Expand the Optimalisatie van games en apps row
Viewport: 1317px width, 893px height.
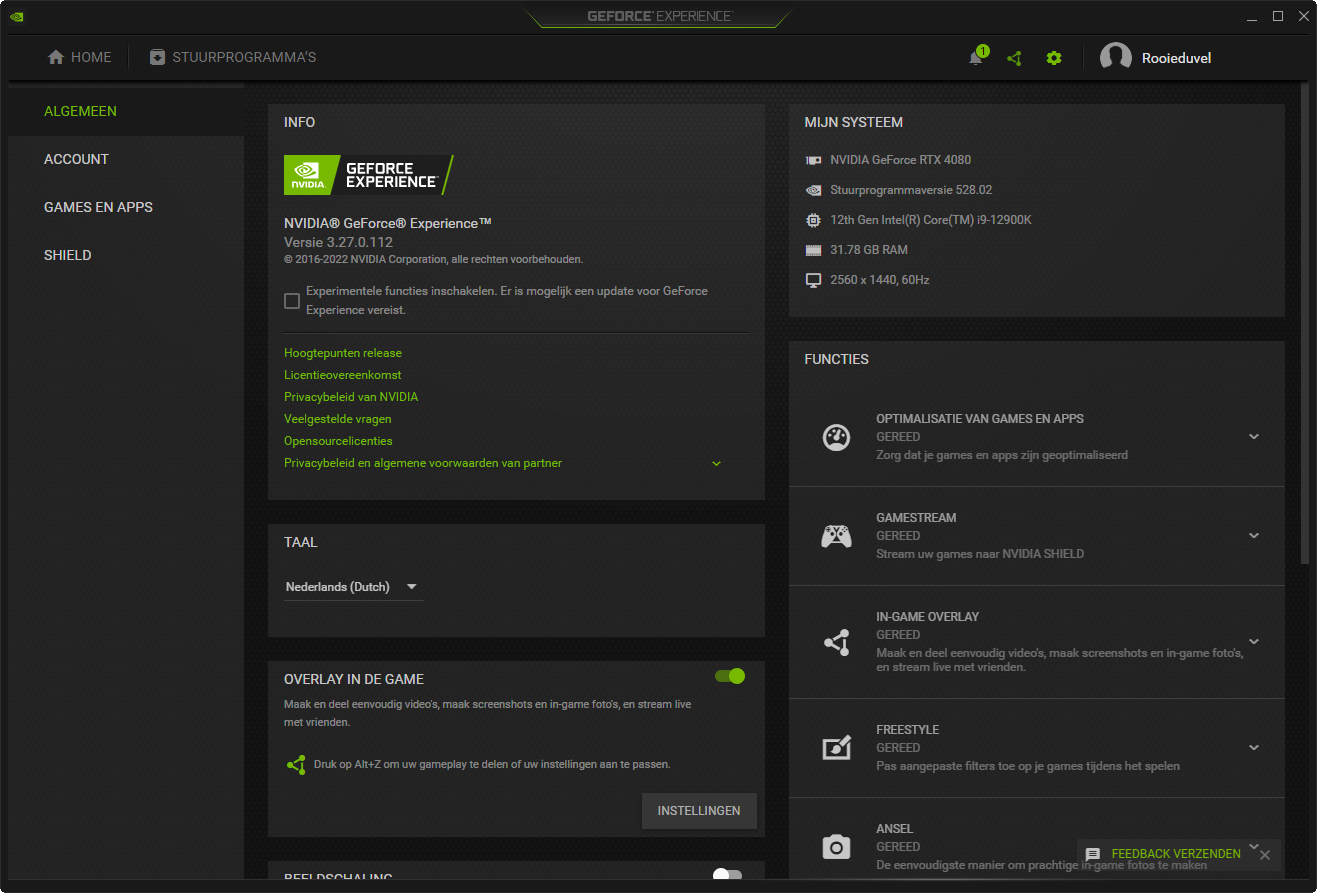(x=1036, y=437)
